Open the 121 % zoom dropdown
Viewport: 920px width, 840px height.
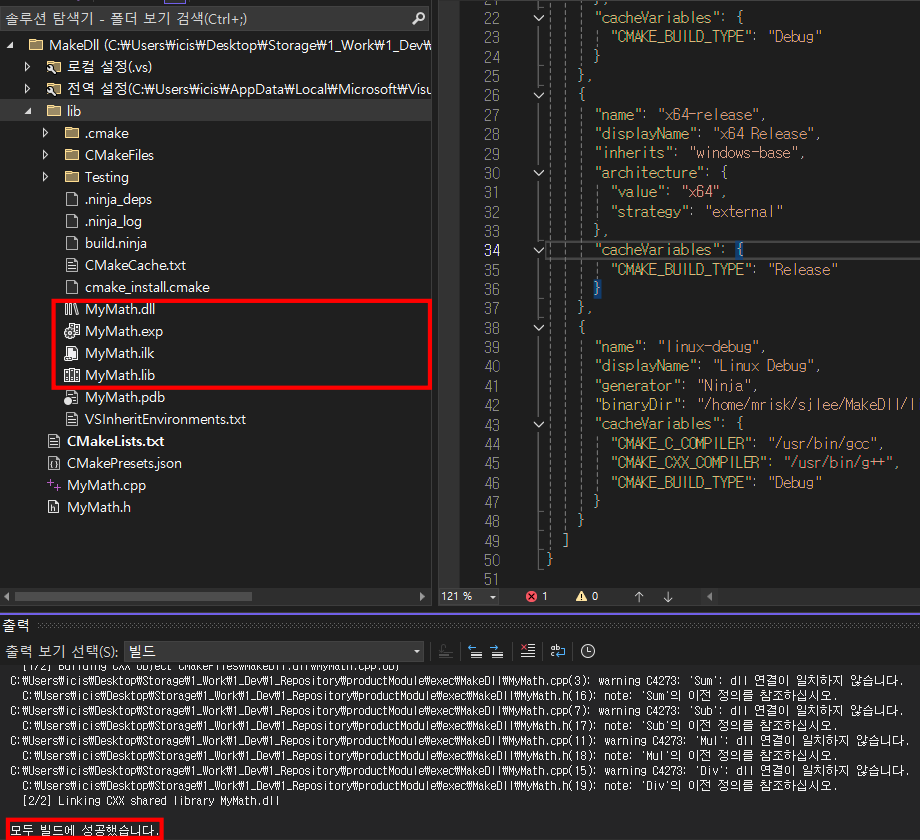(x=493, y=597)
